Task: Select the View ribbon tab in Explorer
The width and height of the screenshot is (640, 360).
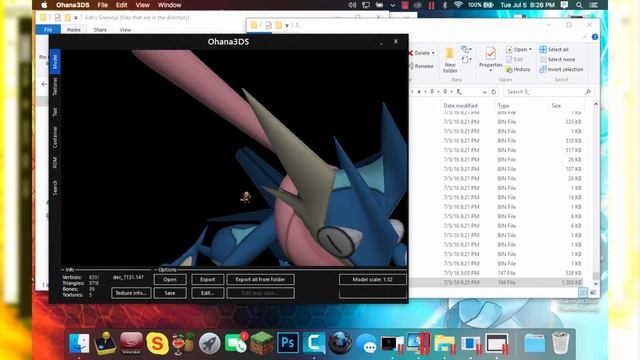Action: tap(125, 30)
